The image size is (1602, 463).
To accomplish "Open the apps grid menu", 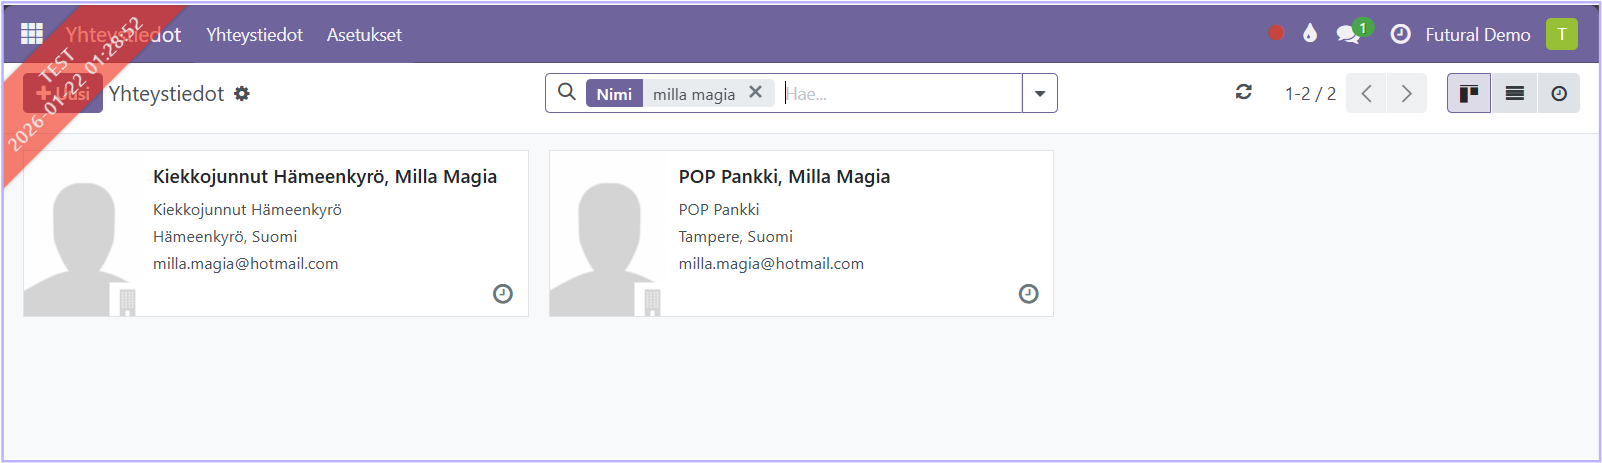I will coord(32,34).
